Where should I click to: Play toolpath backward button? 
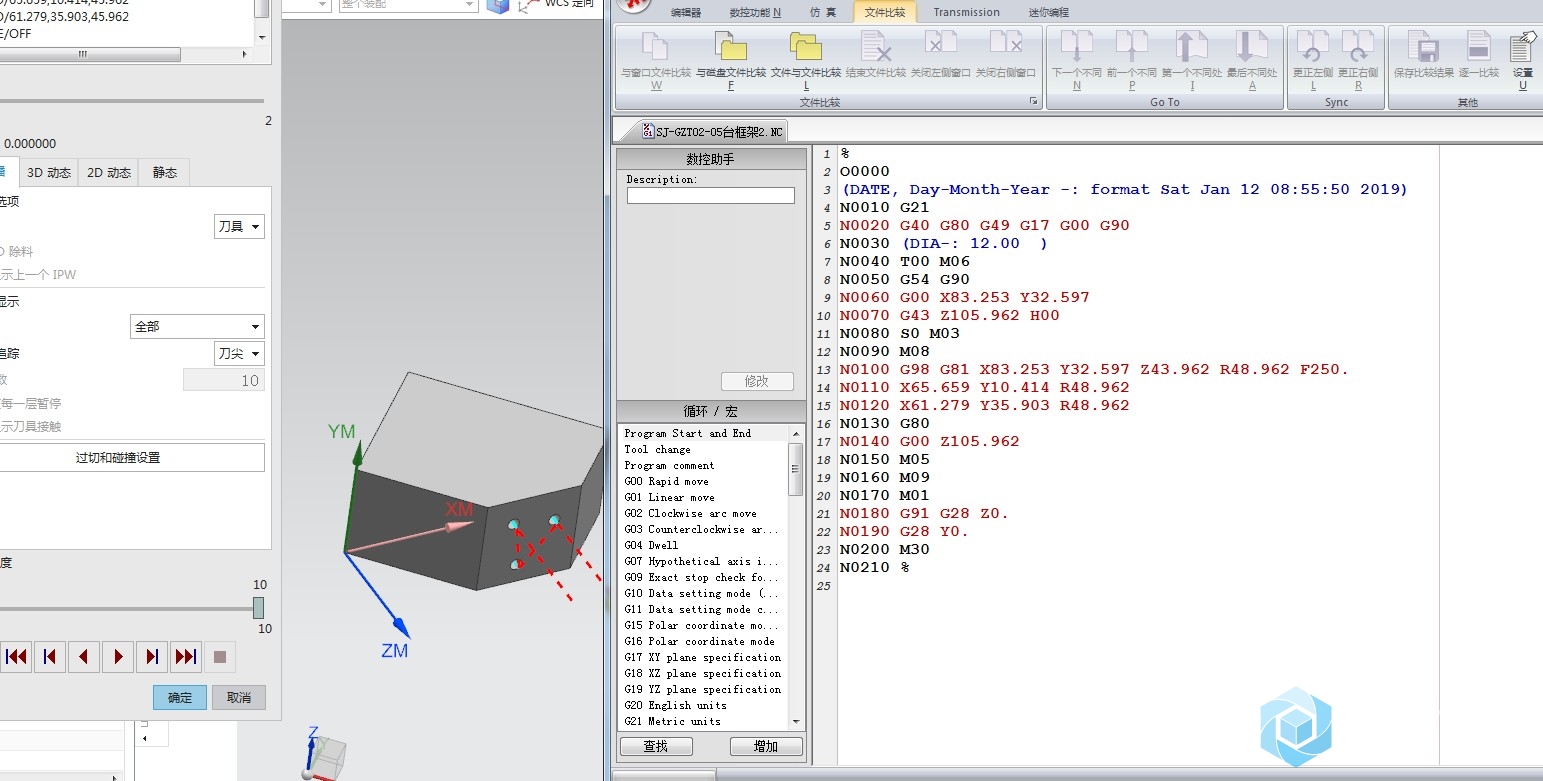point(84,657)
